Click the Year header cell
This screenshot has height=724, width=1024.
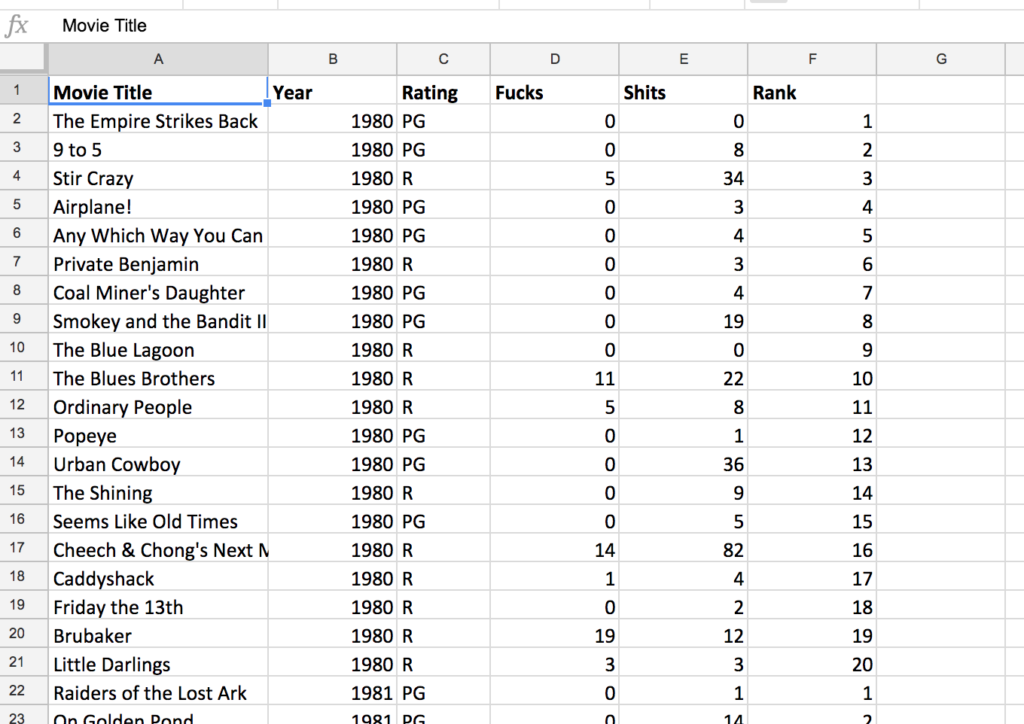pos(332,91)
